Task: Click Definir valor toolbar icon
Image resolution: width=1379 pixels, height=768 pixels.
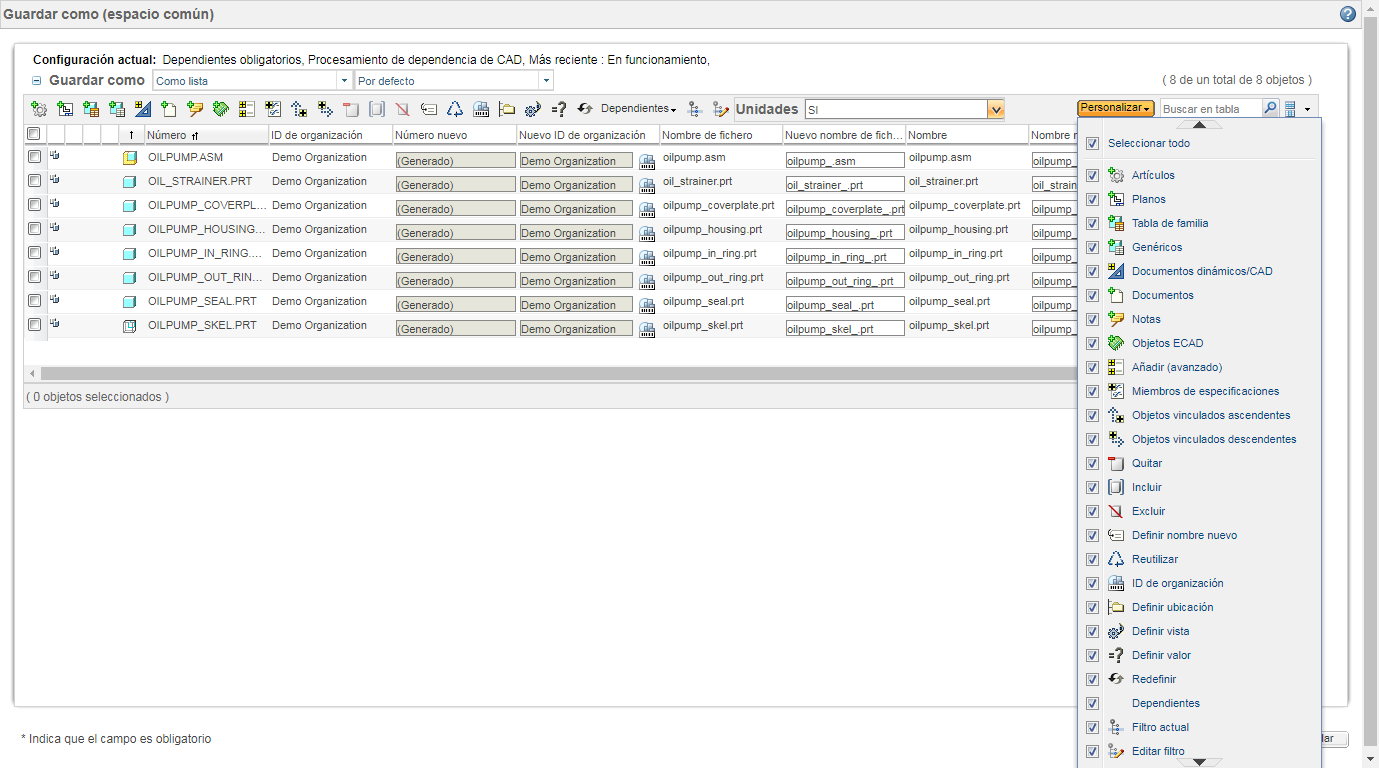Action: tap(559, 109)
